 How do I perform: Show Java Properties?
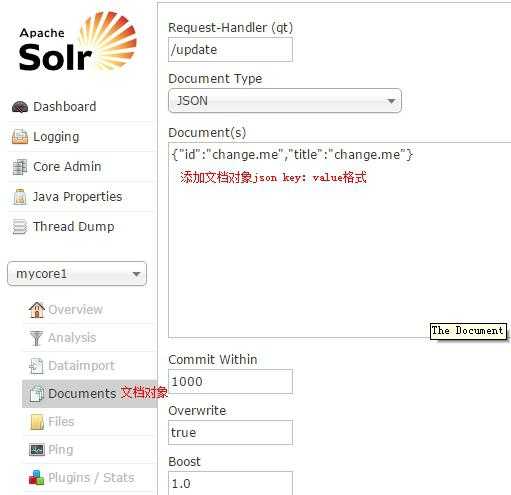tap(77, 196)
